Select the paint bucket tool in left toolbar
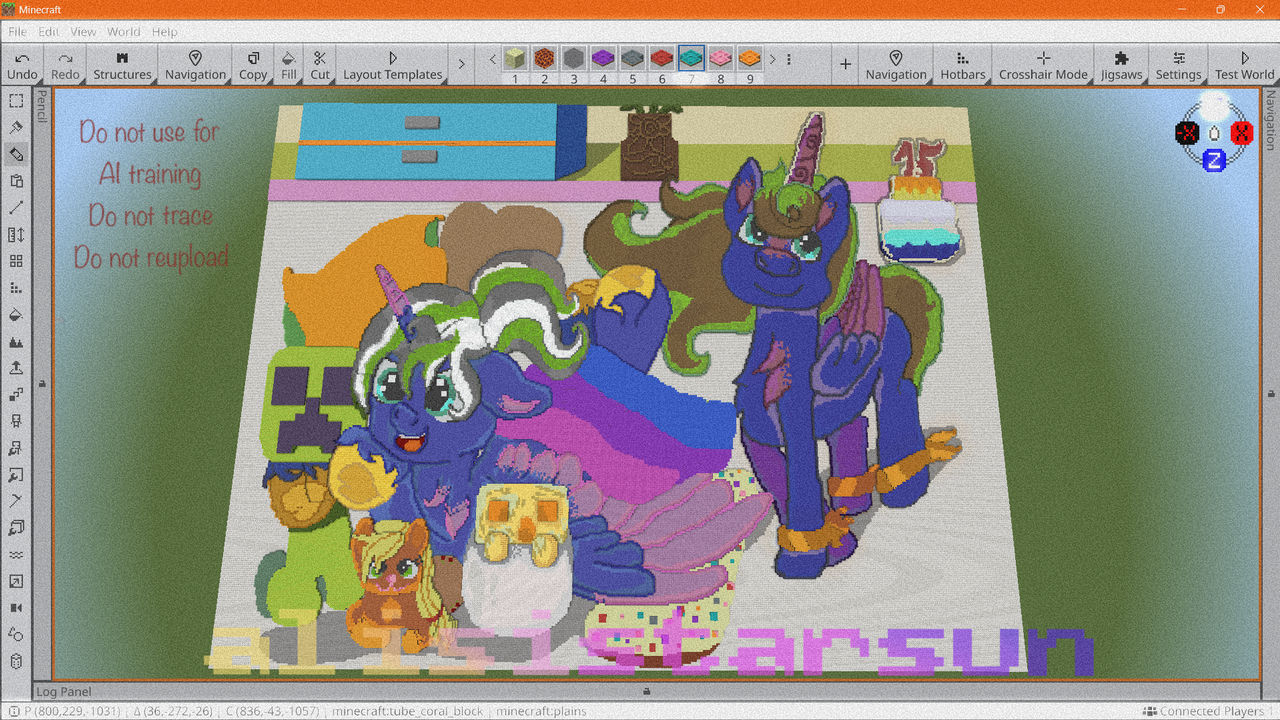Screen dimensions: 1280x720 coord(16,314)
